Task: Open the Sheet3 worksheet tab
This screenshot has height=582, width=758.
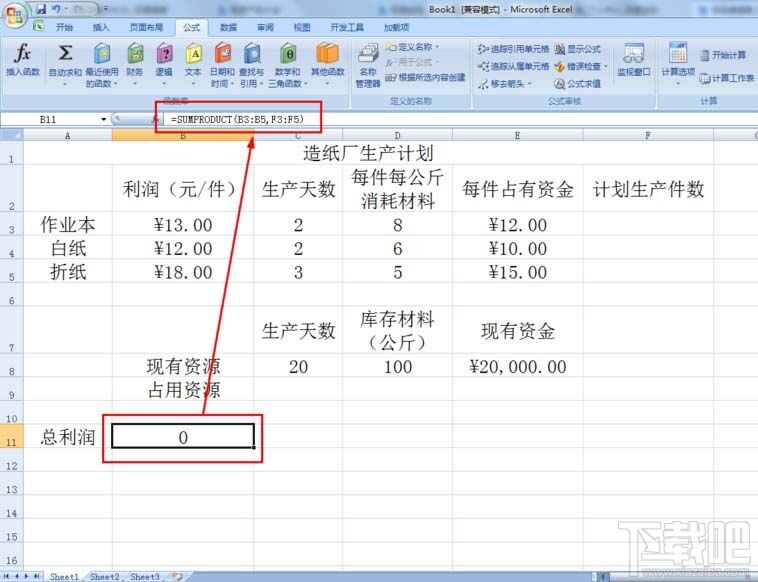Action: (x=145, y=576)
